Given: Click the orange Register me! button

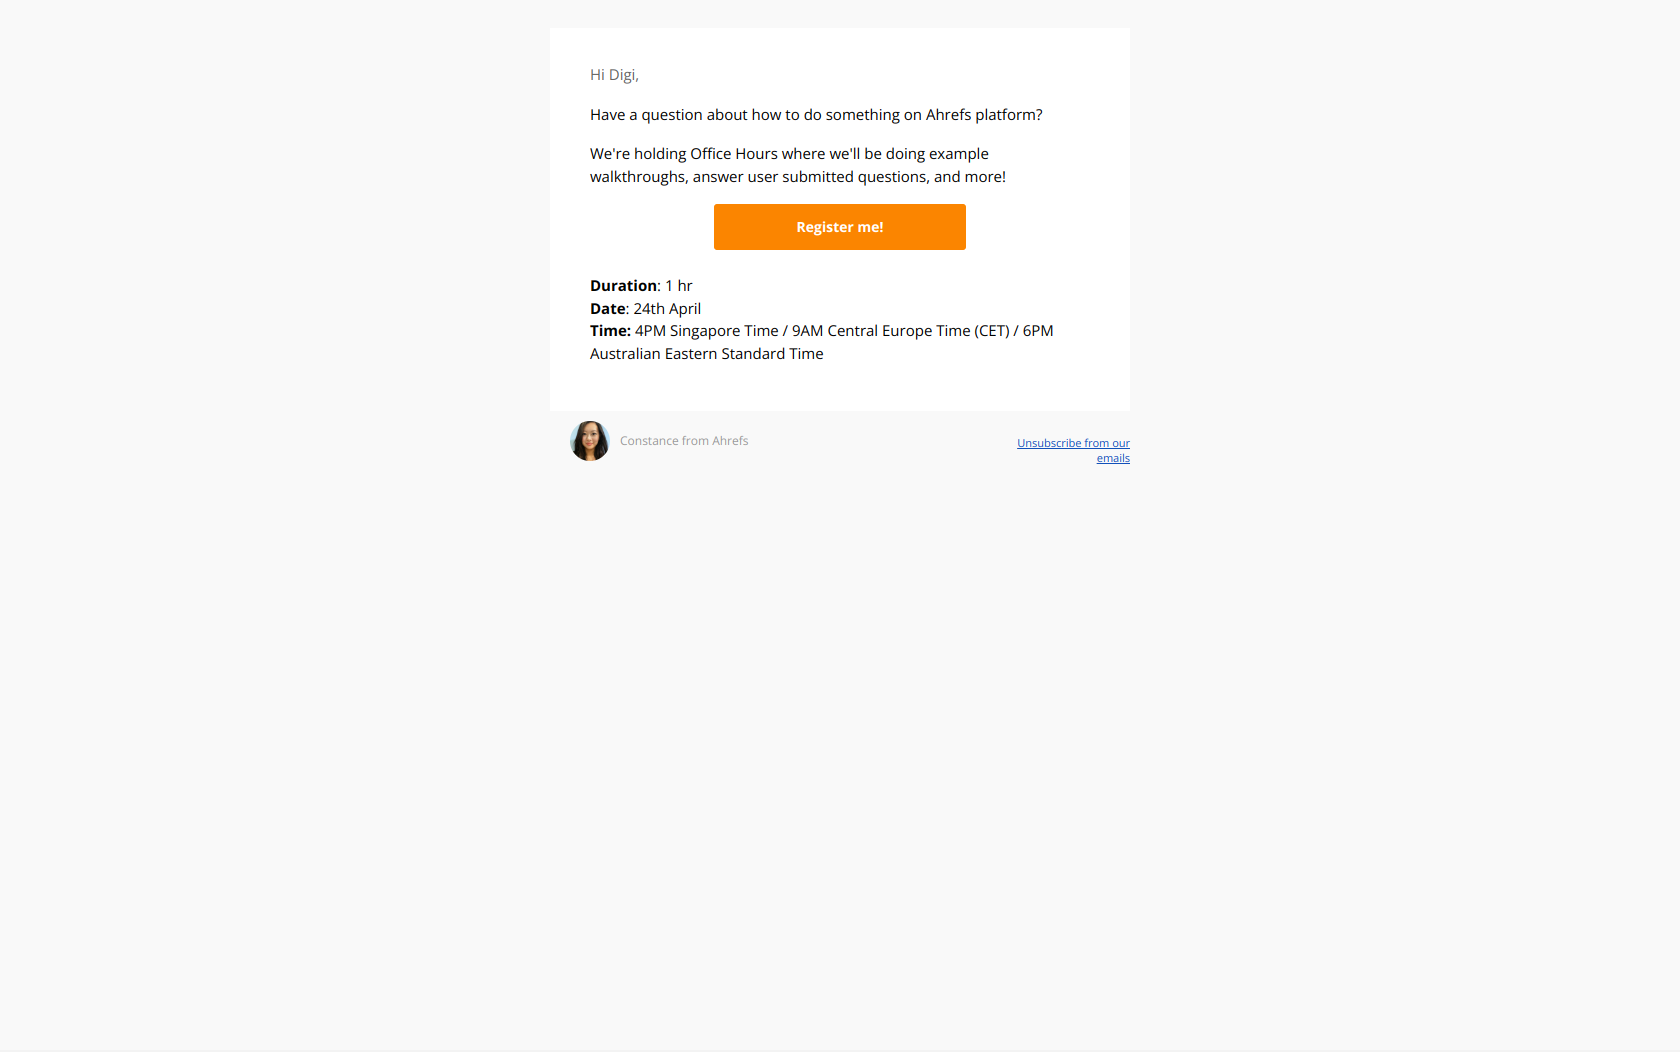Looking at the screenshot, I should pyautogui.click(x=839, y=227).
